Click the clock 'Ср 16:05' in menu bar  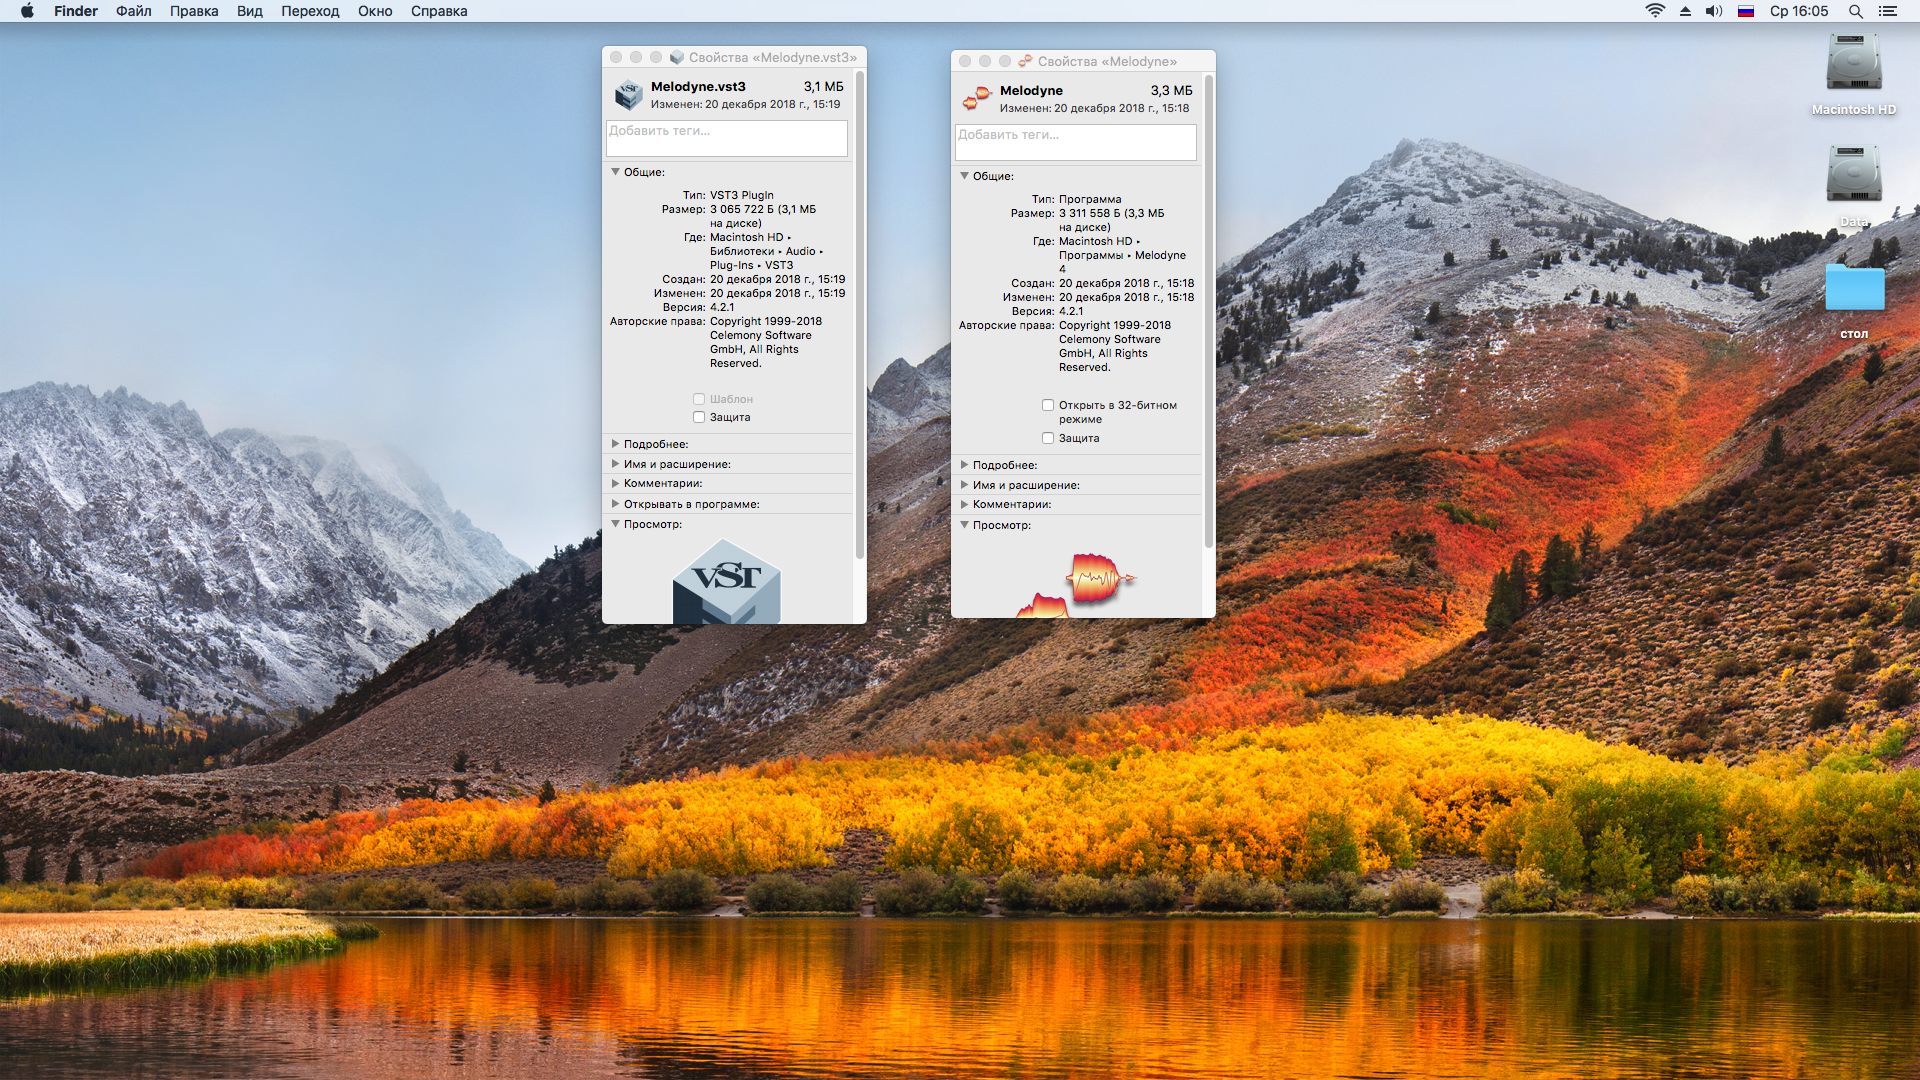tap(1798, 11)
